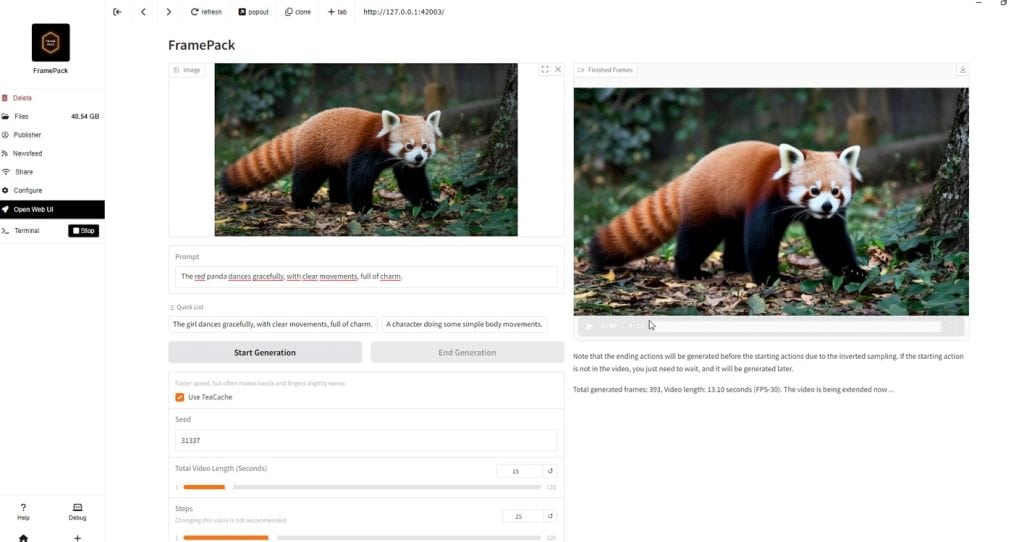
Task: Open the Terminal sidebar entry
Action: tap(26, 231)
